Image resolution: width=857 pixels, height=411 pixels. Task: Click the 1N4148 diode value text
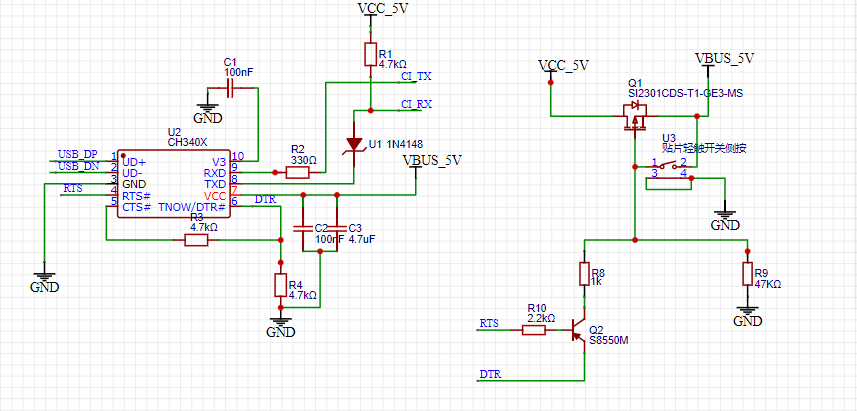[403, 144]
